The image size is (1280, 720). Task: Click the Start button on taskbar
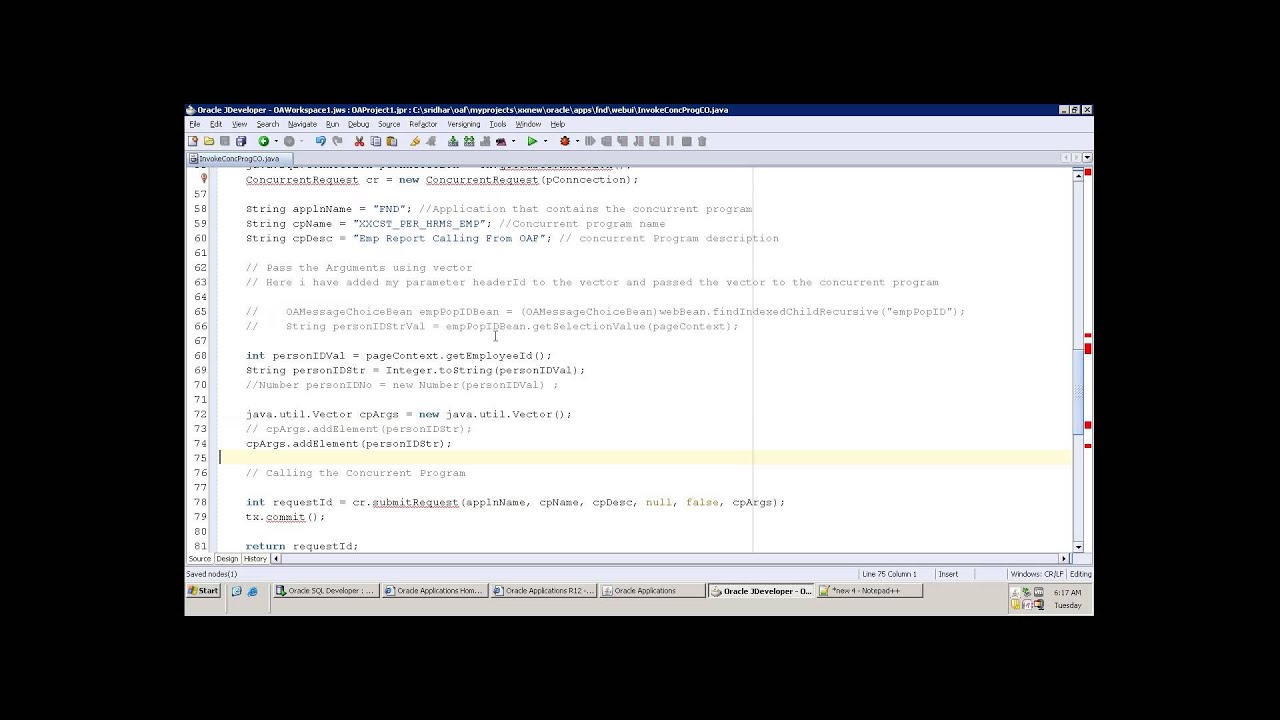203,591
